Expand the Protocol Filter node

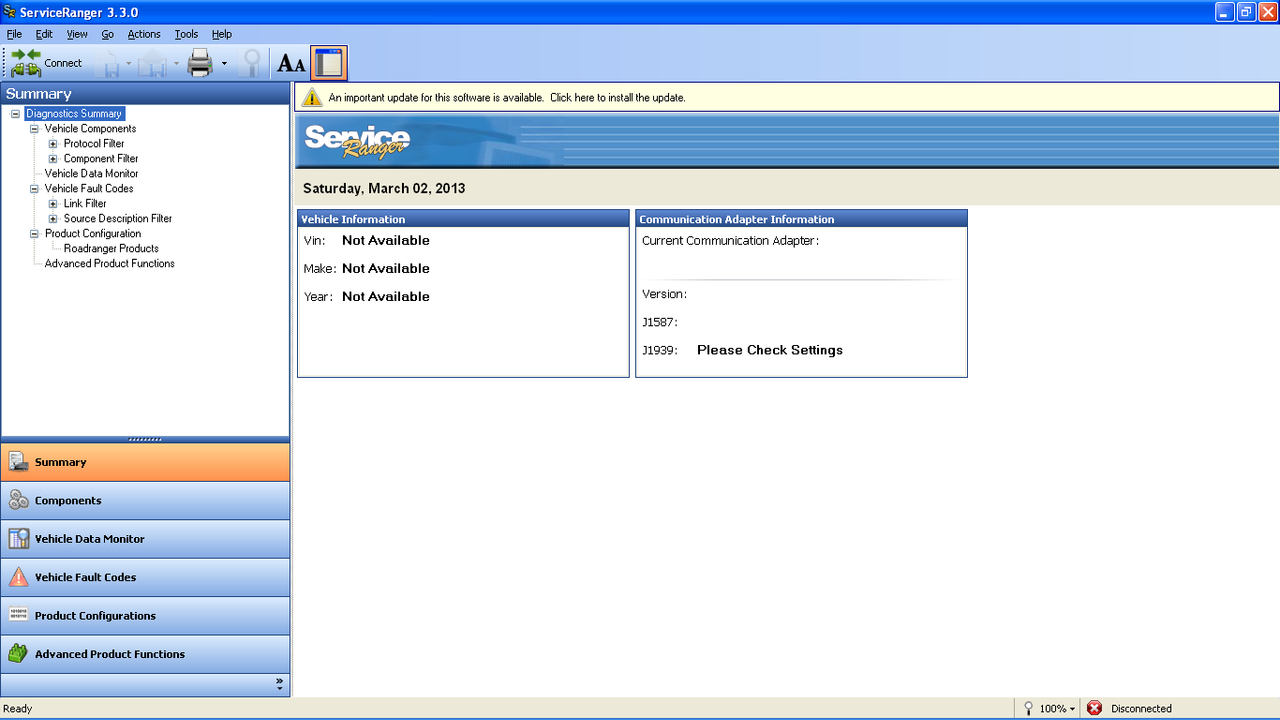[x=53, y=144]
